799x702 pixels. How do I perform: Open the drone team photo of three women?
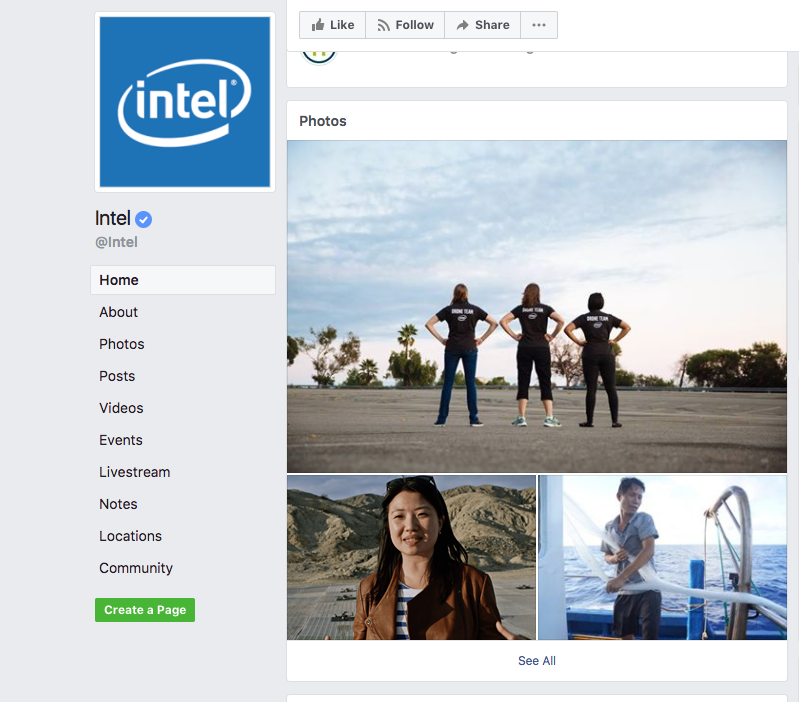[x=536, y=306]
